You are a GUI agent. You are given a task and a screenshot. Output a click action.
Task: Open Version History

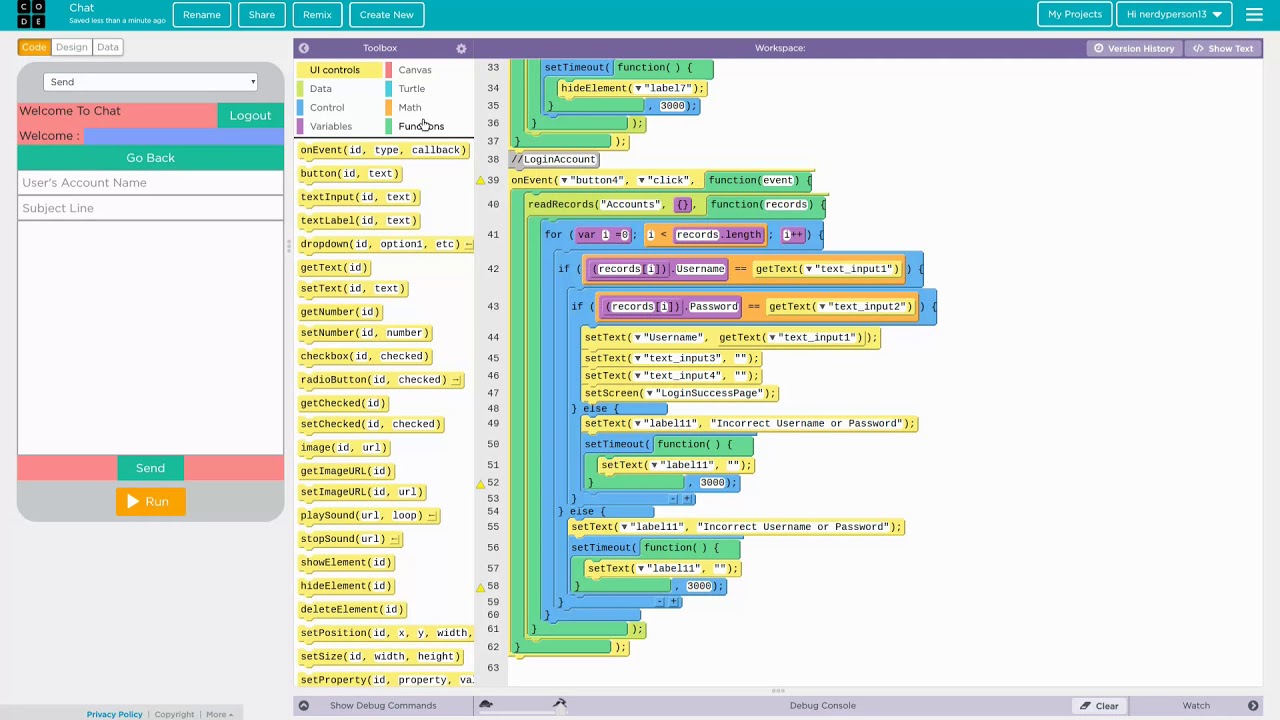coord(1134,48)
